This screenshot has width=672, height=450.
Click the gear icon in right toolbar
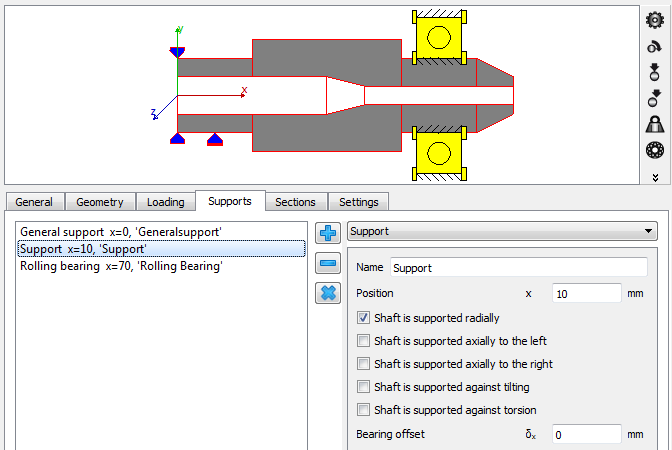coord(655,19)
